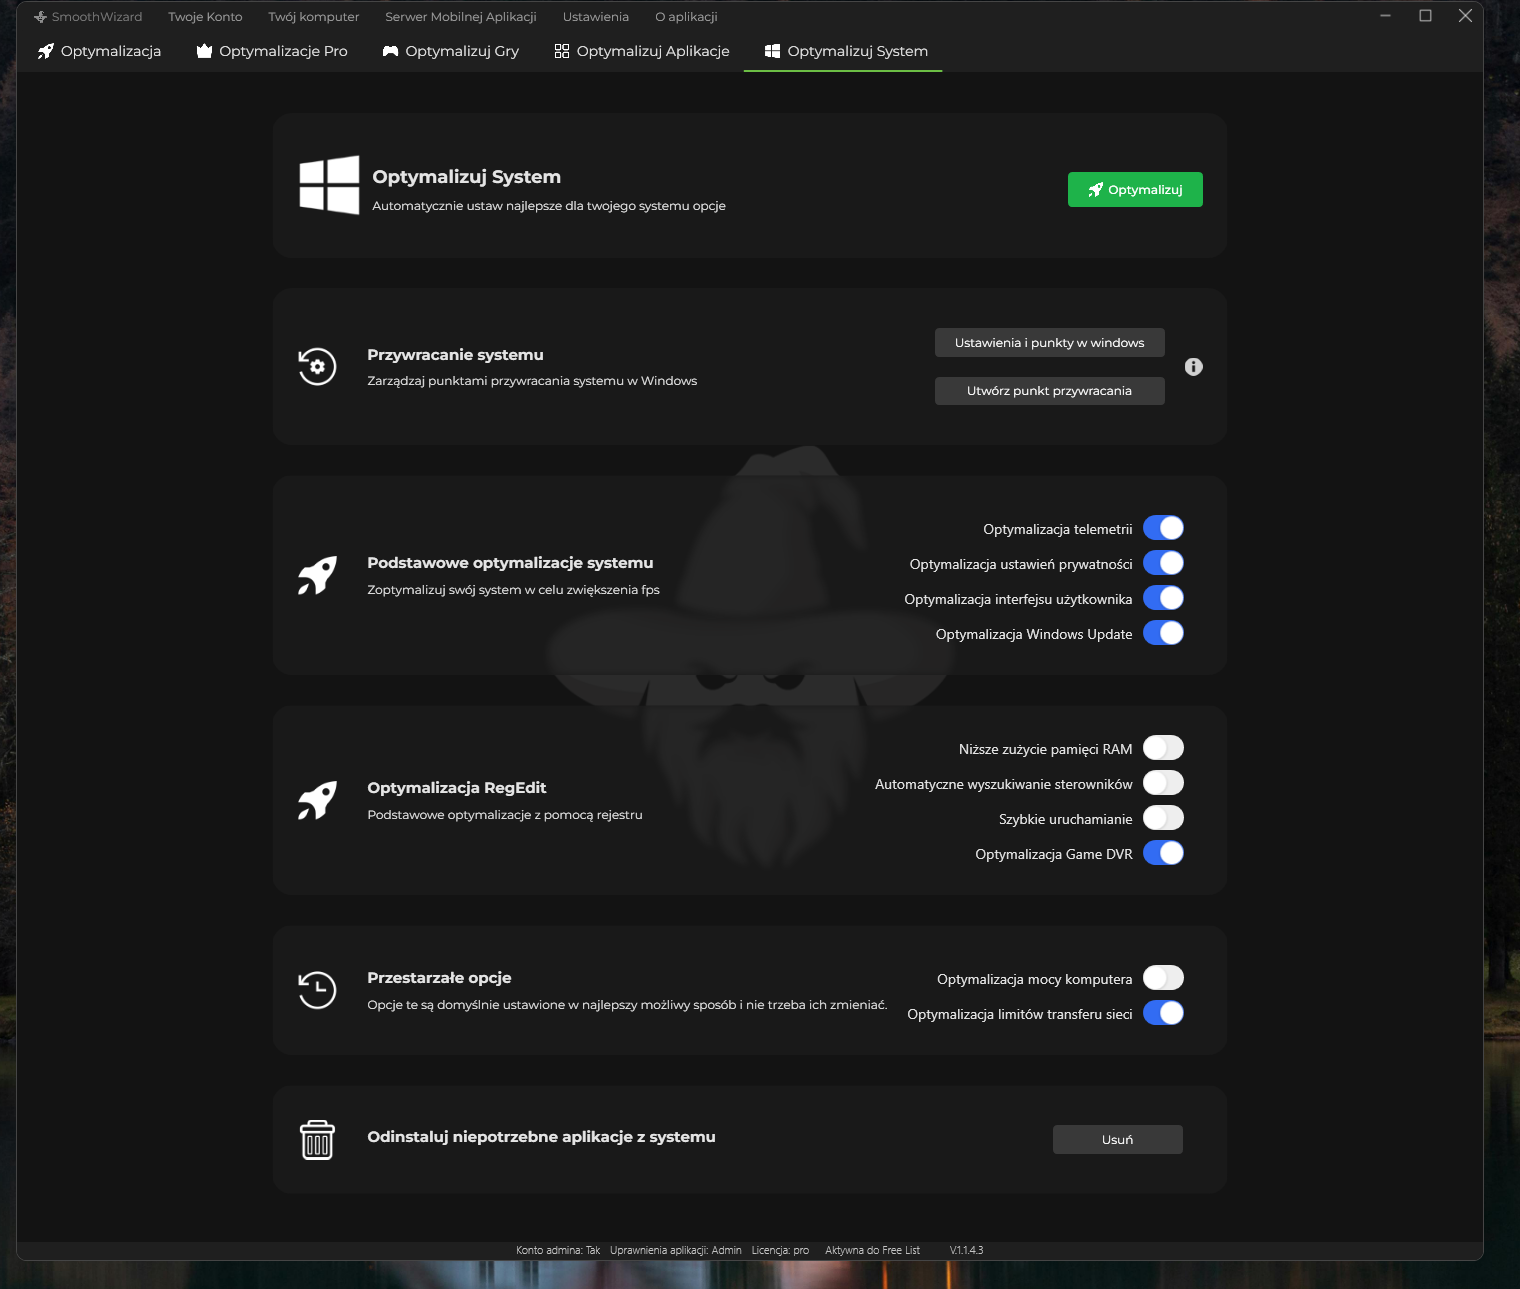1520x1289 pixels.
Task: Switch to the Optymalizuj Gry tab
Action: click(x=451, y=51)
